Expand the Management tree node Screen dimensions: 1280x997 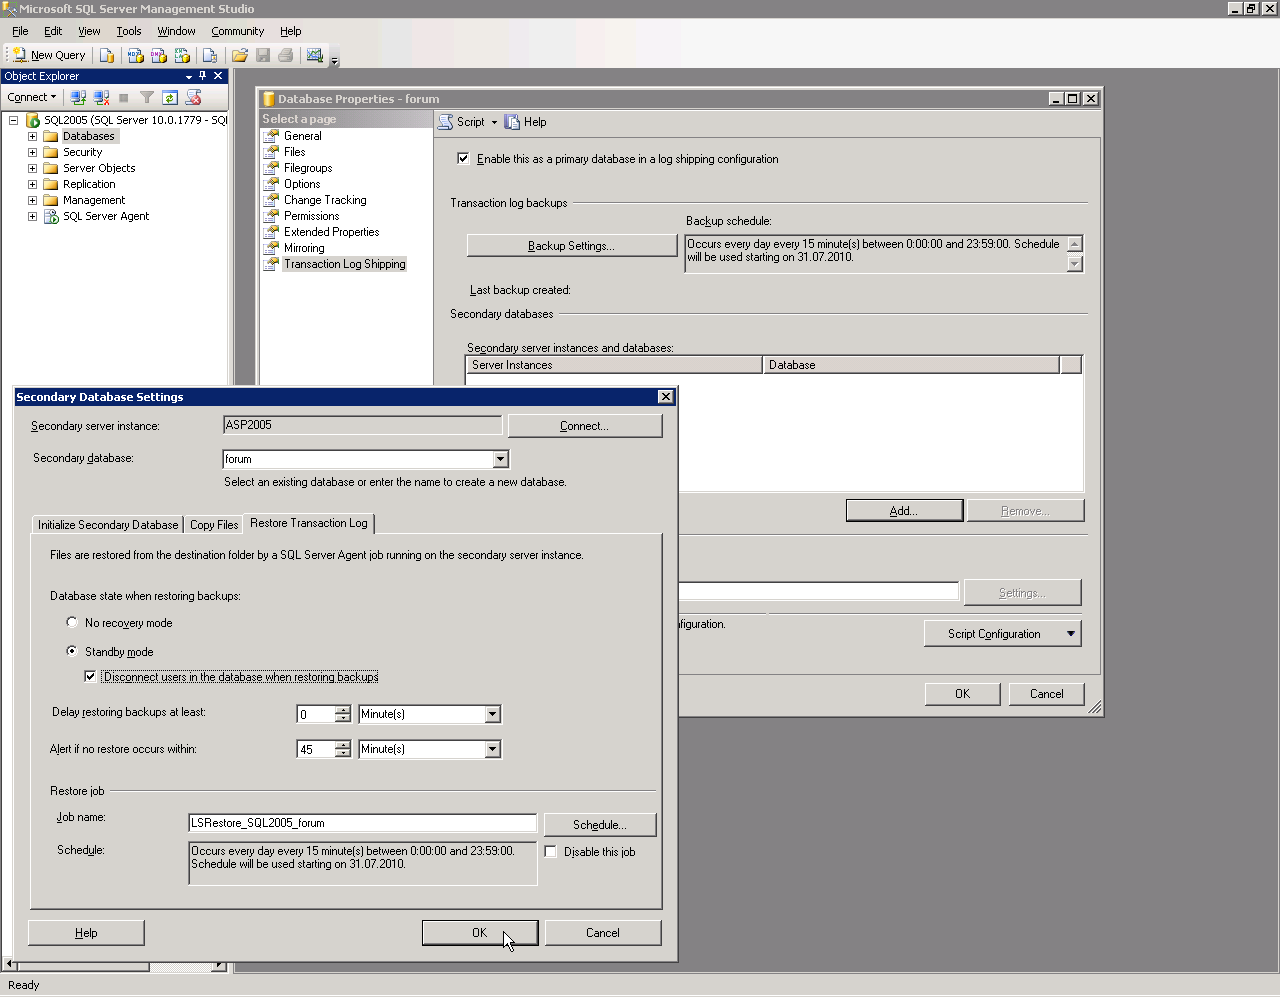32,200
